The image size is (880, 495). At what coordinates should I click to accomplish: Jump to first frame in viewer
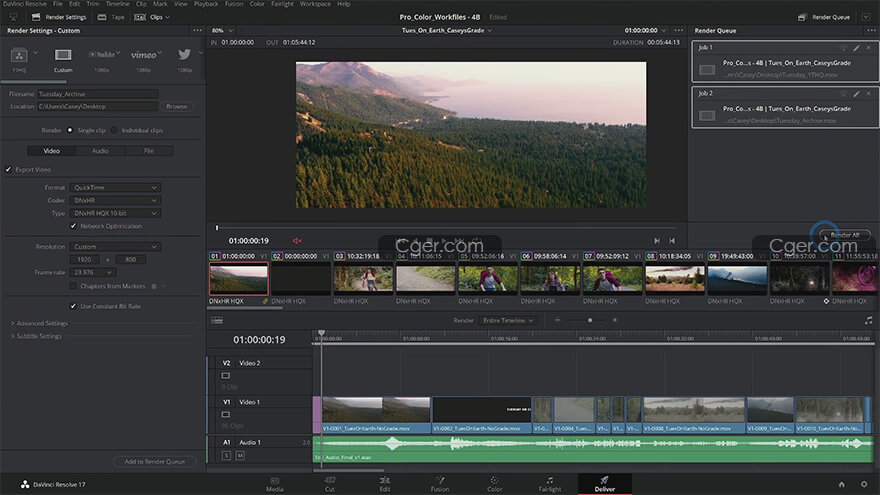[672, 241]
